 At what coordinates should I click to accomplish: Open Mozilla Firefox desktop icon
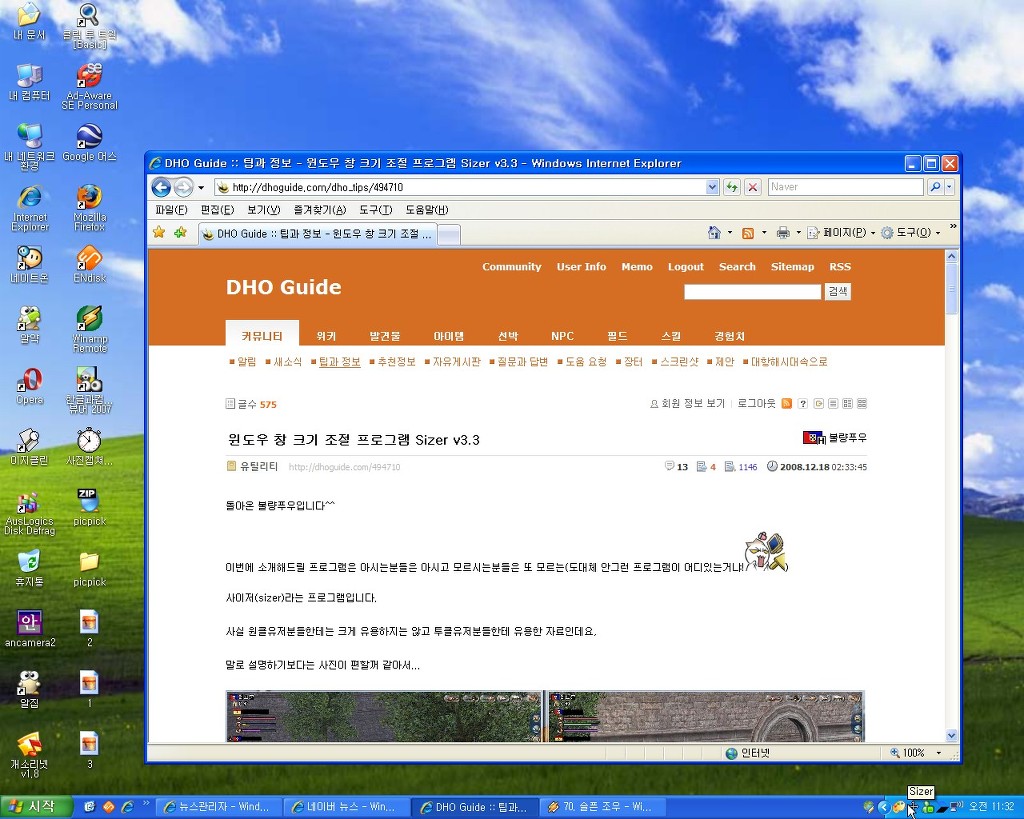pos(89,208)
